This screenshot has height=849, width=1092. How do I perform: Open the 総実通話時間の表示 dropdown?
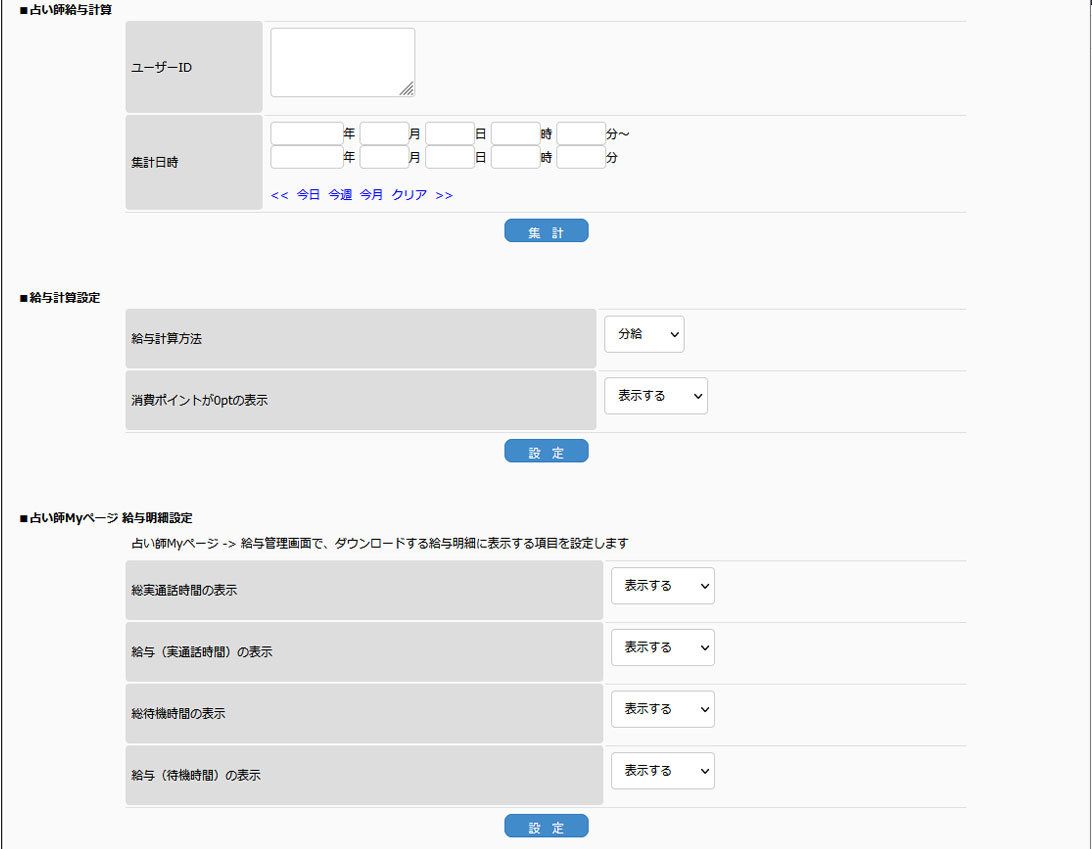tap(662, 586)
